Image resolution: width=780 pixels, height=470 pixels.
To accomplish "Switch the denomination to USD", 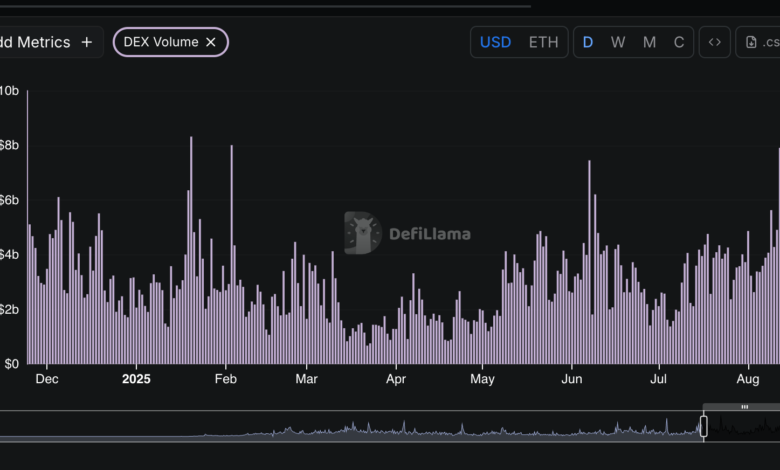I will pyautogui.click(x=495, y=42).
